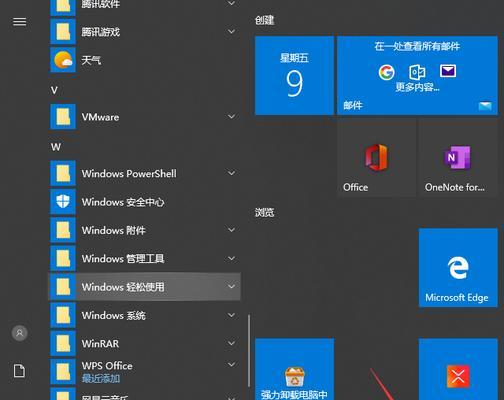Click the WinRAR text label
Image resolution: width=504 pixels, height=400 pixels.
[x=100, y=344]
